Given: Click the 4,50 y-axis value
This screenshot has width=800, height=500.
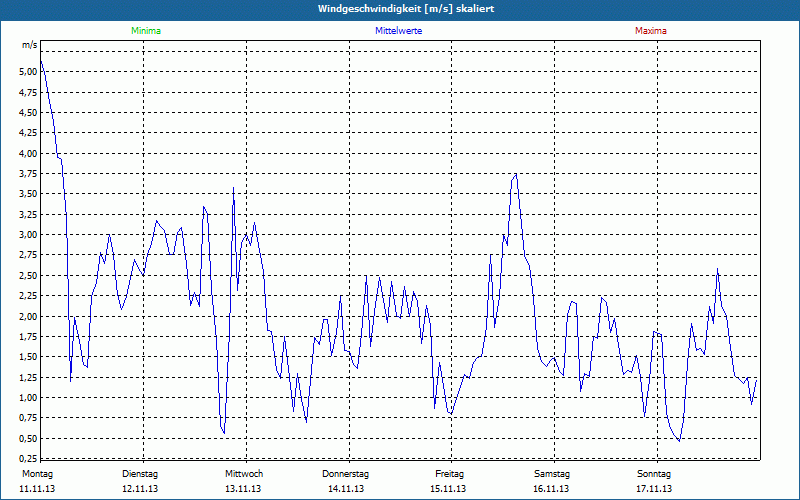Looking at the screenshot, I should tap(28, 113).
